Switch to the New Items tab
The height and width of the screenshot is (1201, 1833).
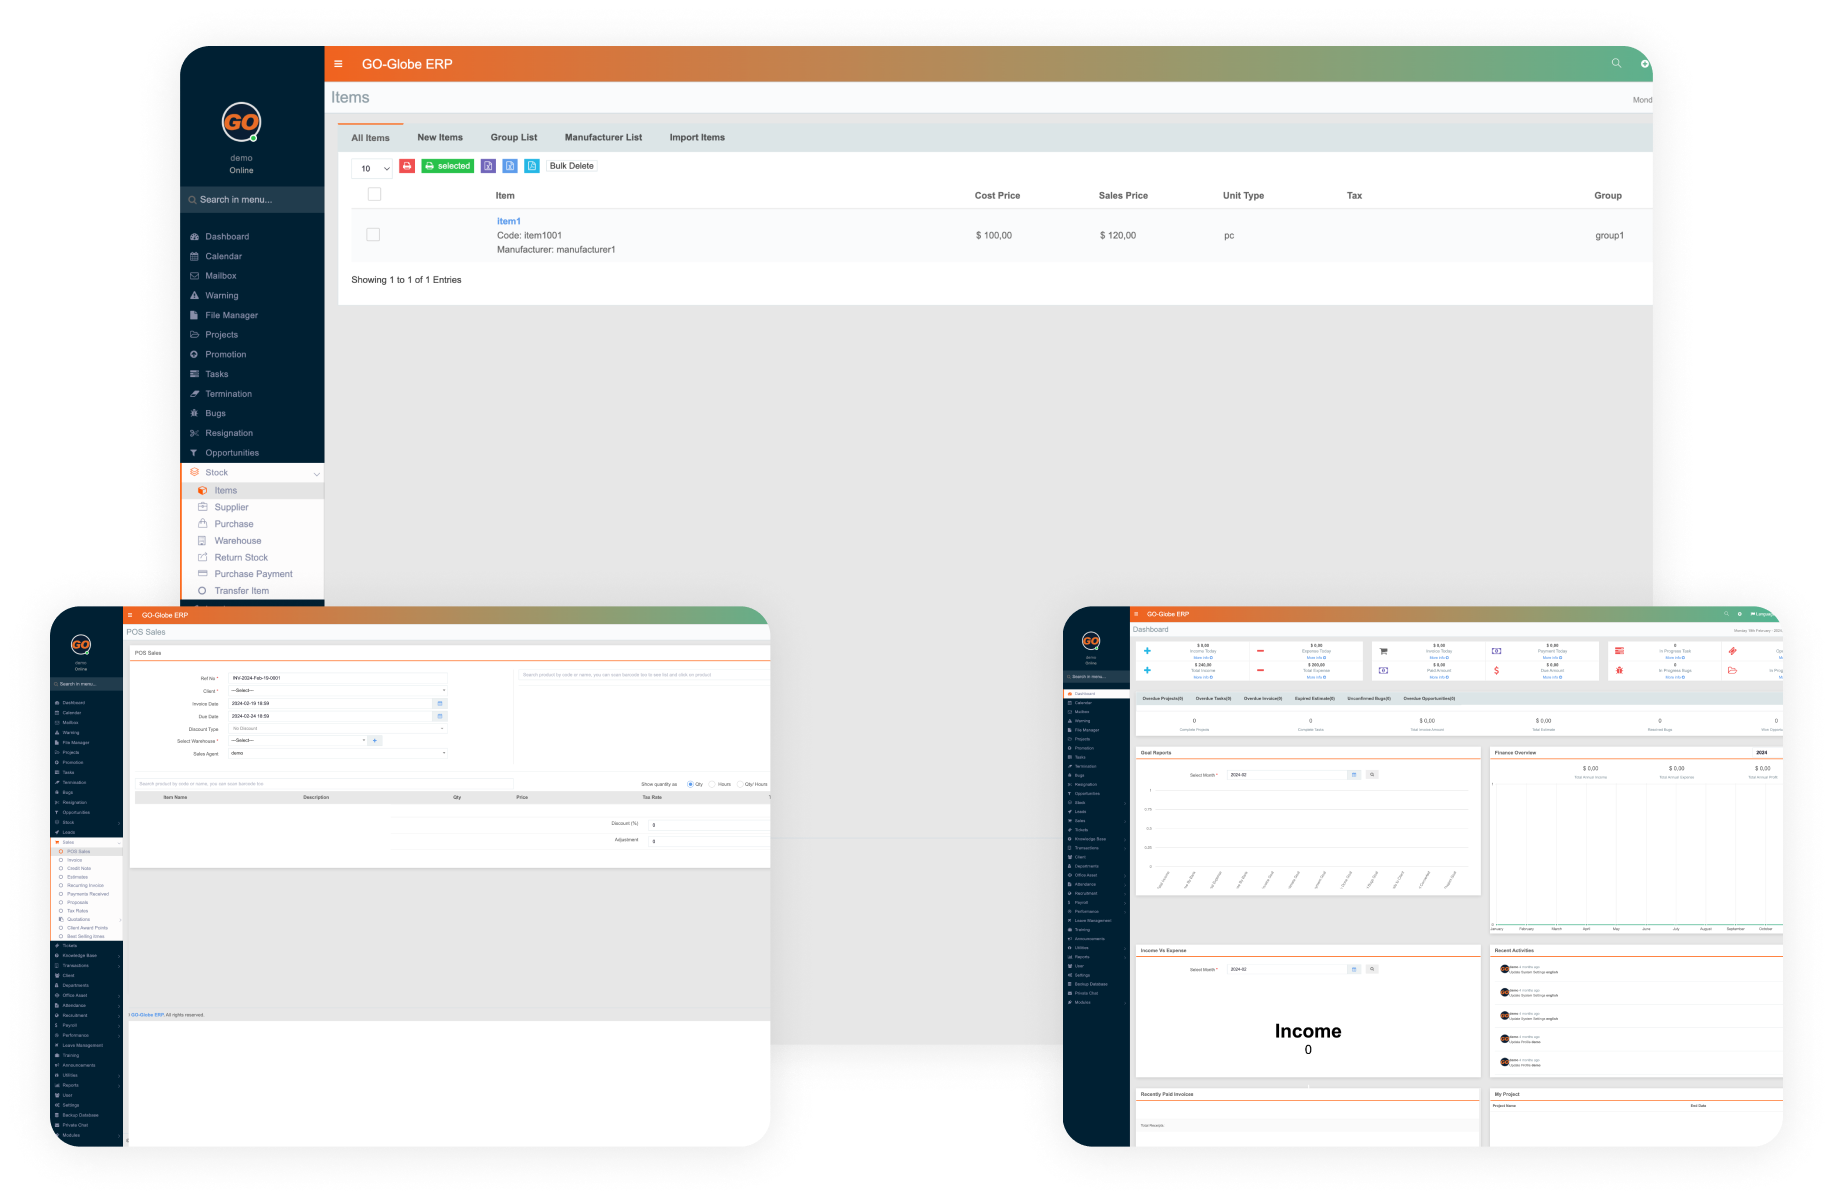(440, 138)
